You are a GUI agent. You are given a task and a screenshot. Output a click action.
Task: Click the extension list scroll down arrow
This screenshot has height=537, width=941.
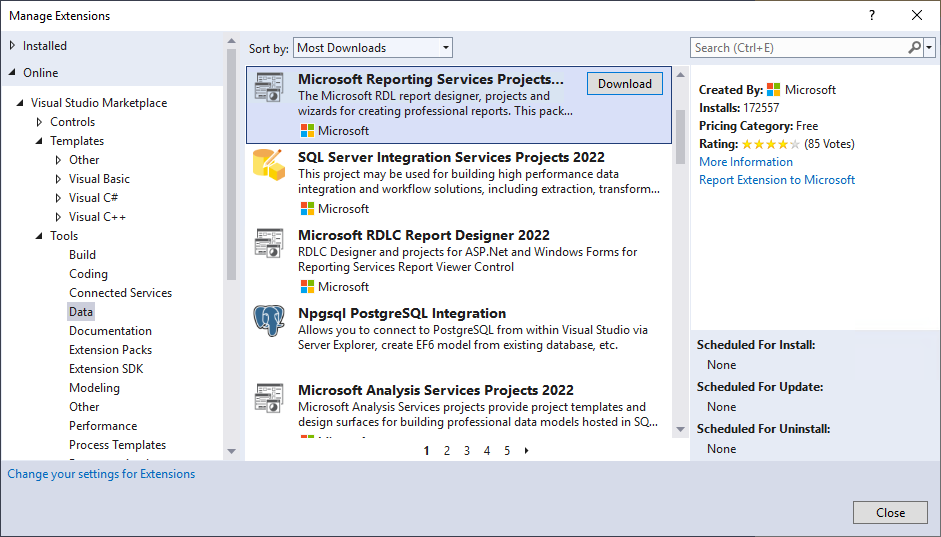680,429
